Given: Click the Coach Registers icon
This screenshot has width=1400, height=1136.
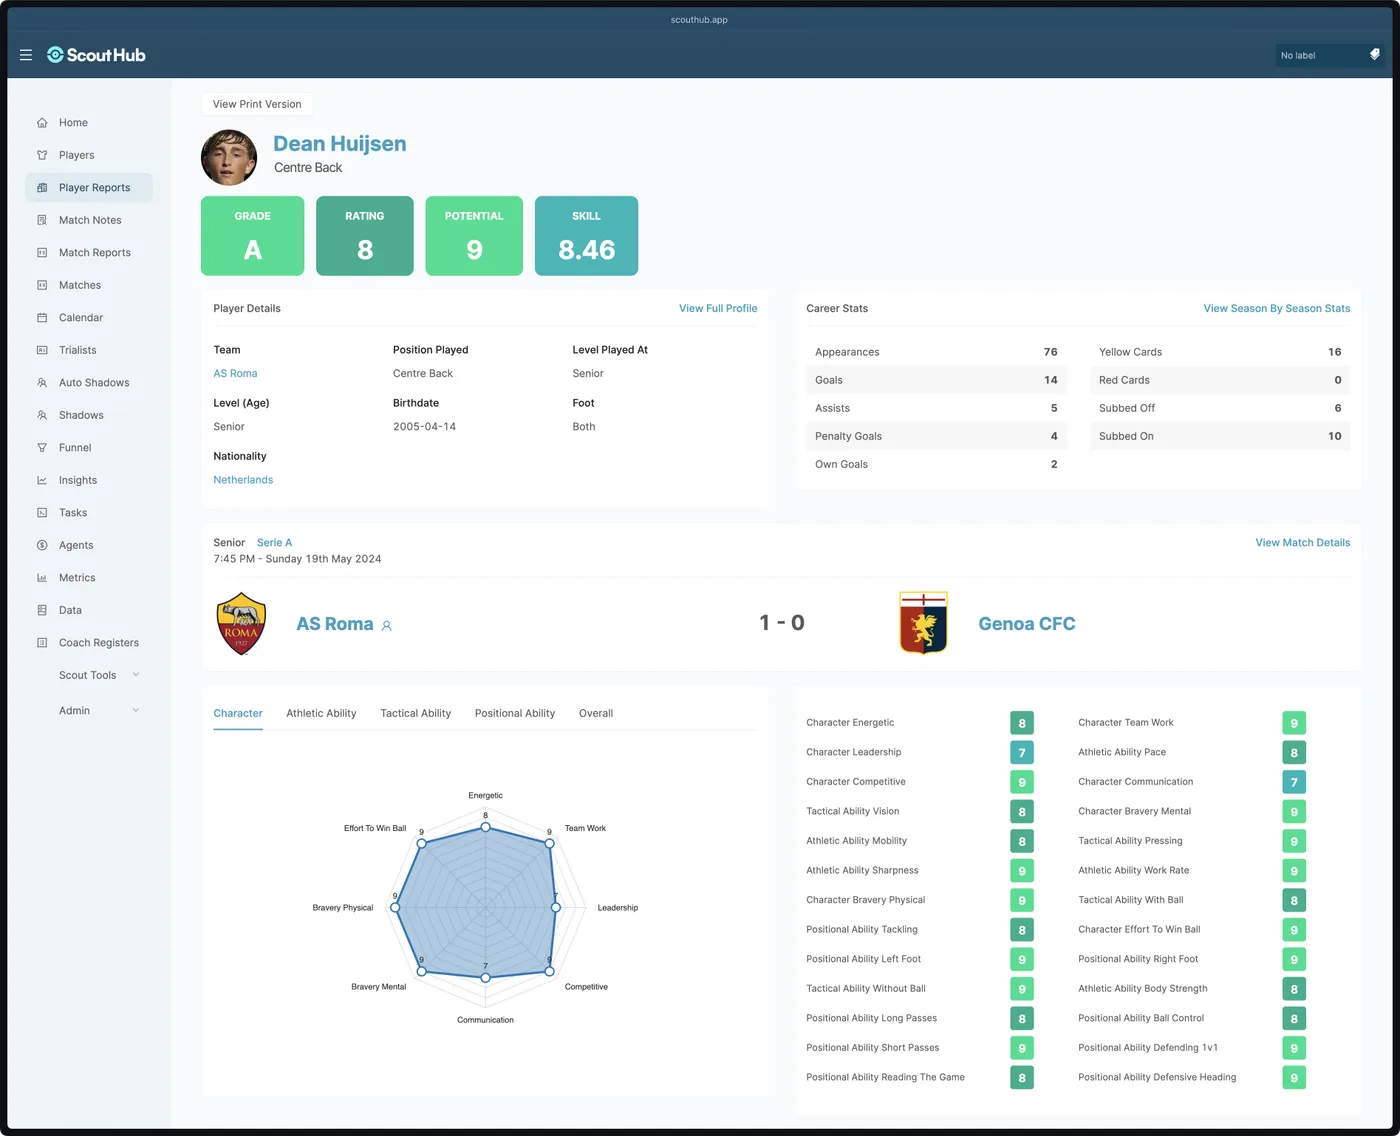Looking at the screenshot, I should 42,643.
